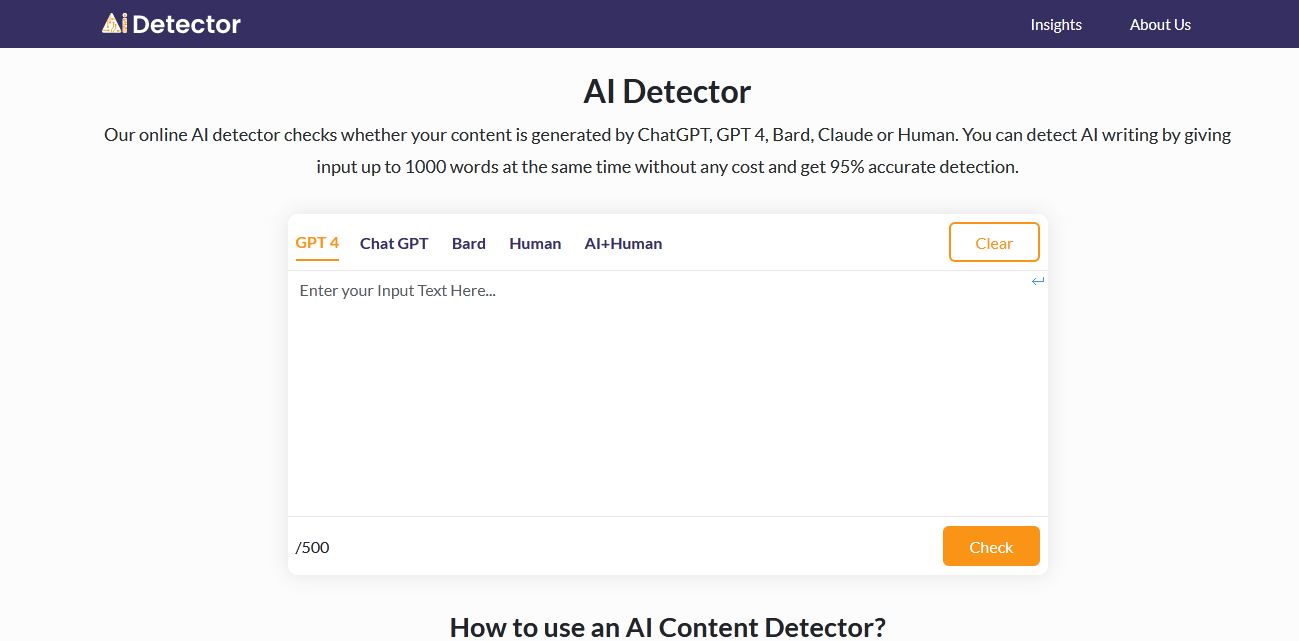This screenshot has height=641, width=1299.
Task: Click the white Detector wordmark in header
Action: pyautogui.click(x=186, y=24)
